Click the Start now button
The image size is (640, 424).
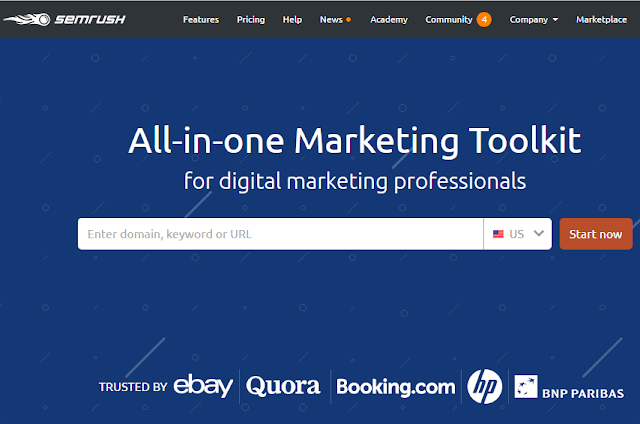(x=596, y=234)
